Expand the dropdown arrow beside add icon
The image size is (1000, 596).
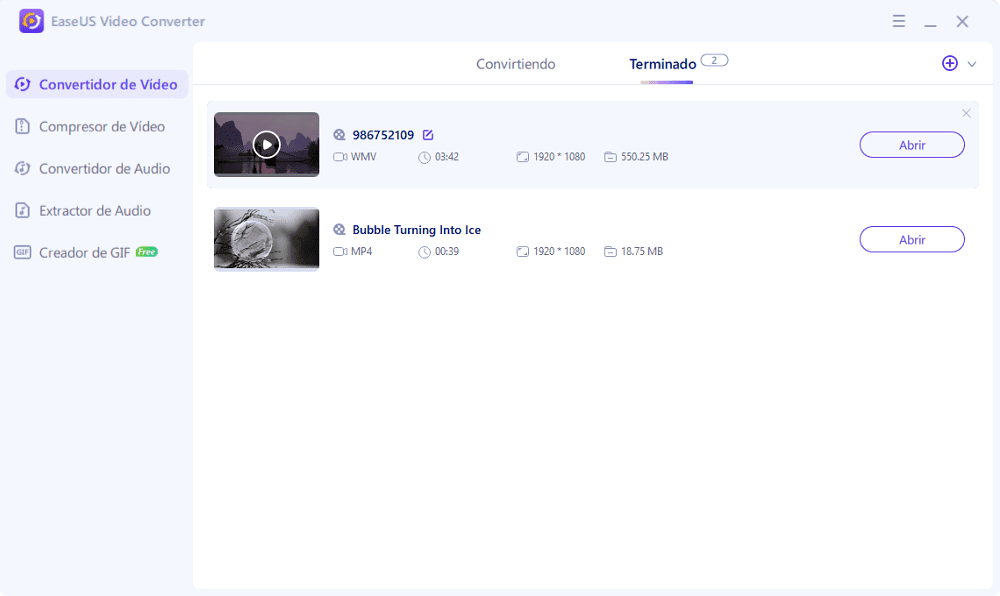(972, 64)
